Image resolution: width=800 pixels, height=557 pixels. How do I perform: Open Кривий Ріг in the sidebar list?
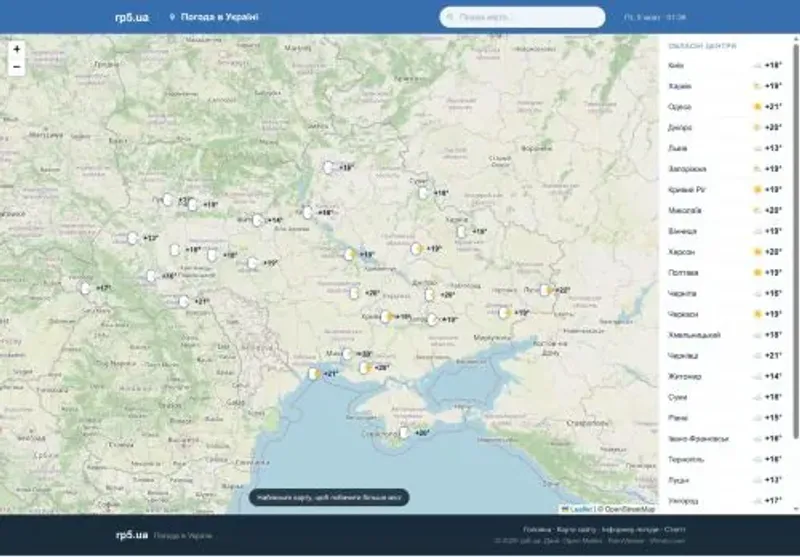pos(724,190)
